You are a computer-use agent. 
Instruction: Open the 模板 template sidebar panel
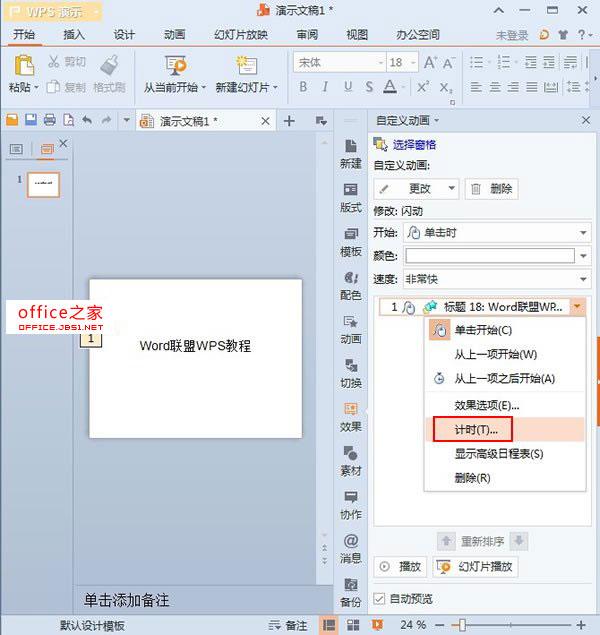[351, 242]
